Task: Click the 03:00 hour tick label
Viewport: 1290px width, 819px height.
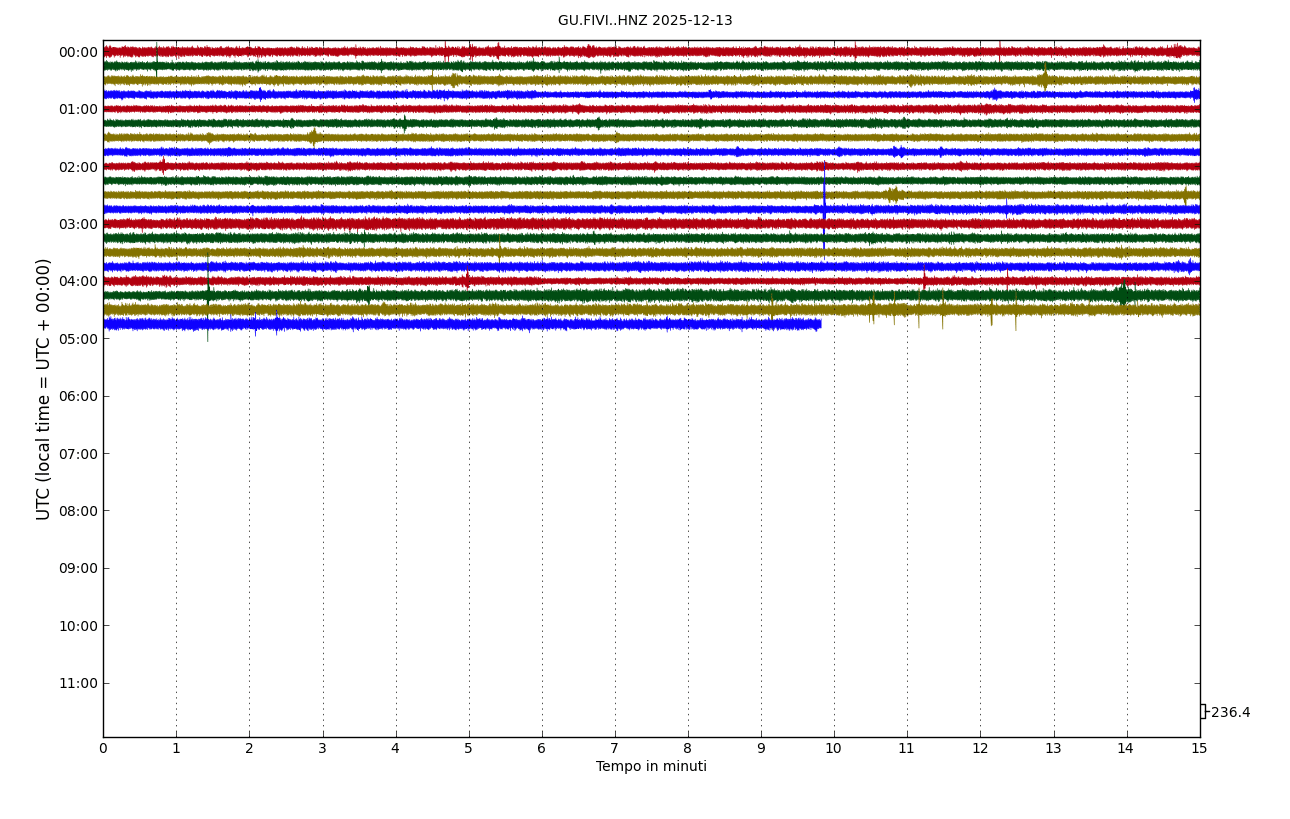Action: [78, 224]
